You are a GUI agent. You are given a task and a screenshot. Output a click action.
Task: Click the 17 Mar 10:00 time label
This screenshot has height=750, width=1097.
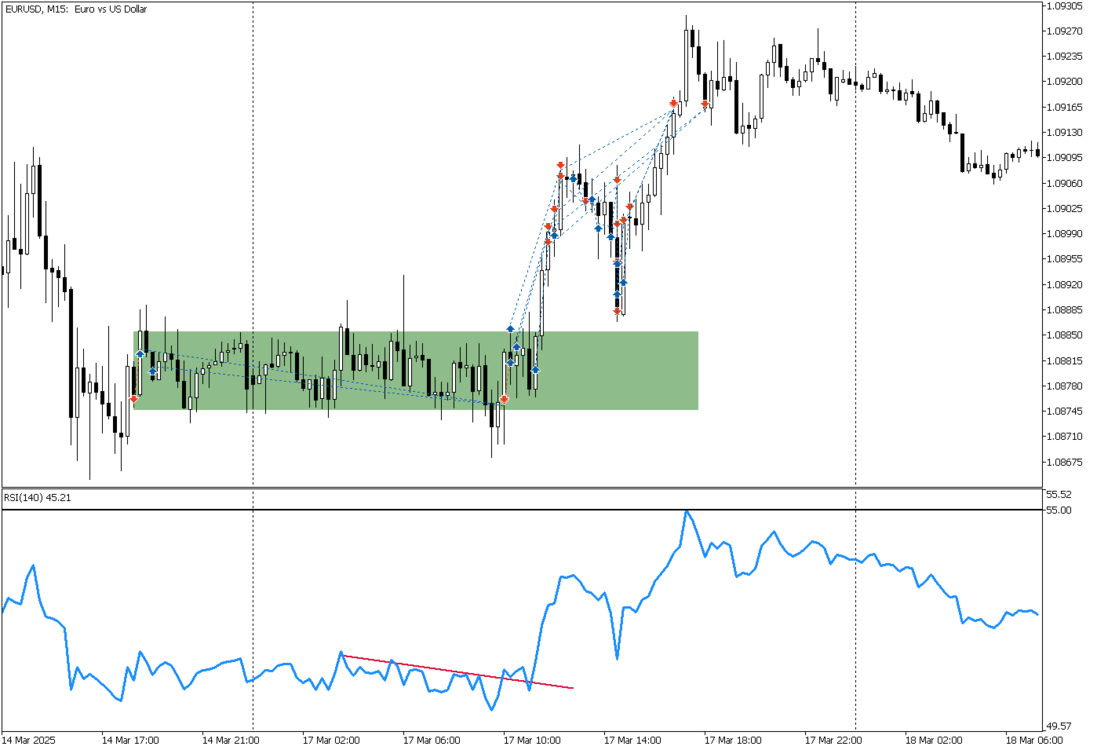[x=532, y=740]
